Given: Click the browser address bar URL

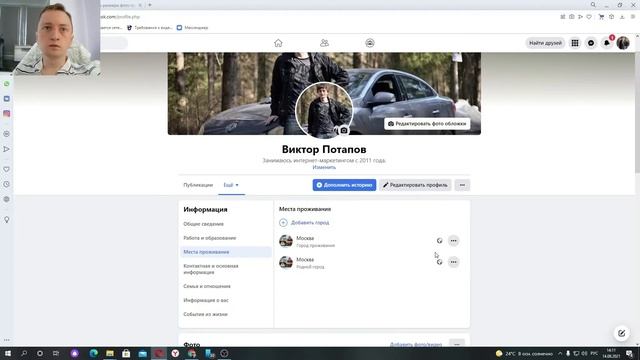Looking at the screenshot, I should pyautogui.click(x=120, y=17).
